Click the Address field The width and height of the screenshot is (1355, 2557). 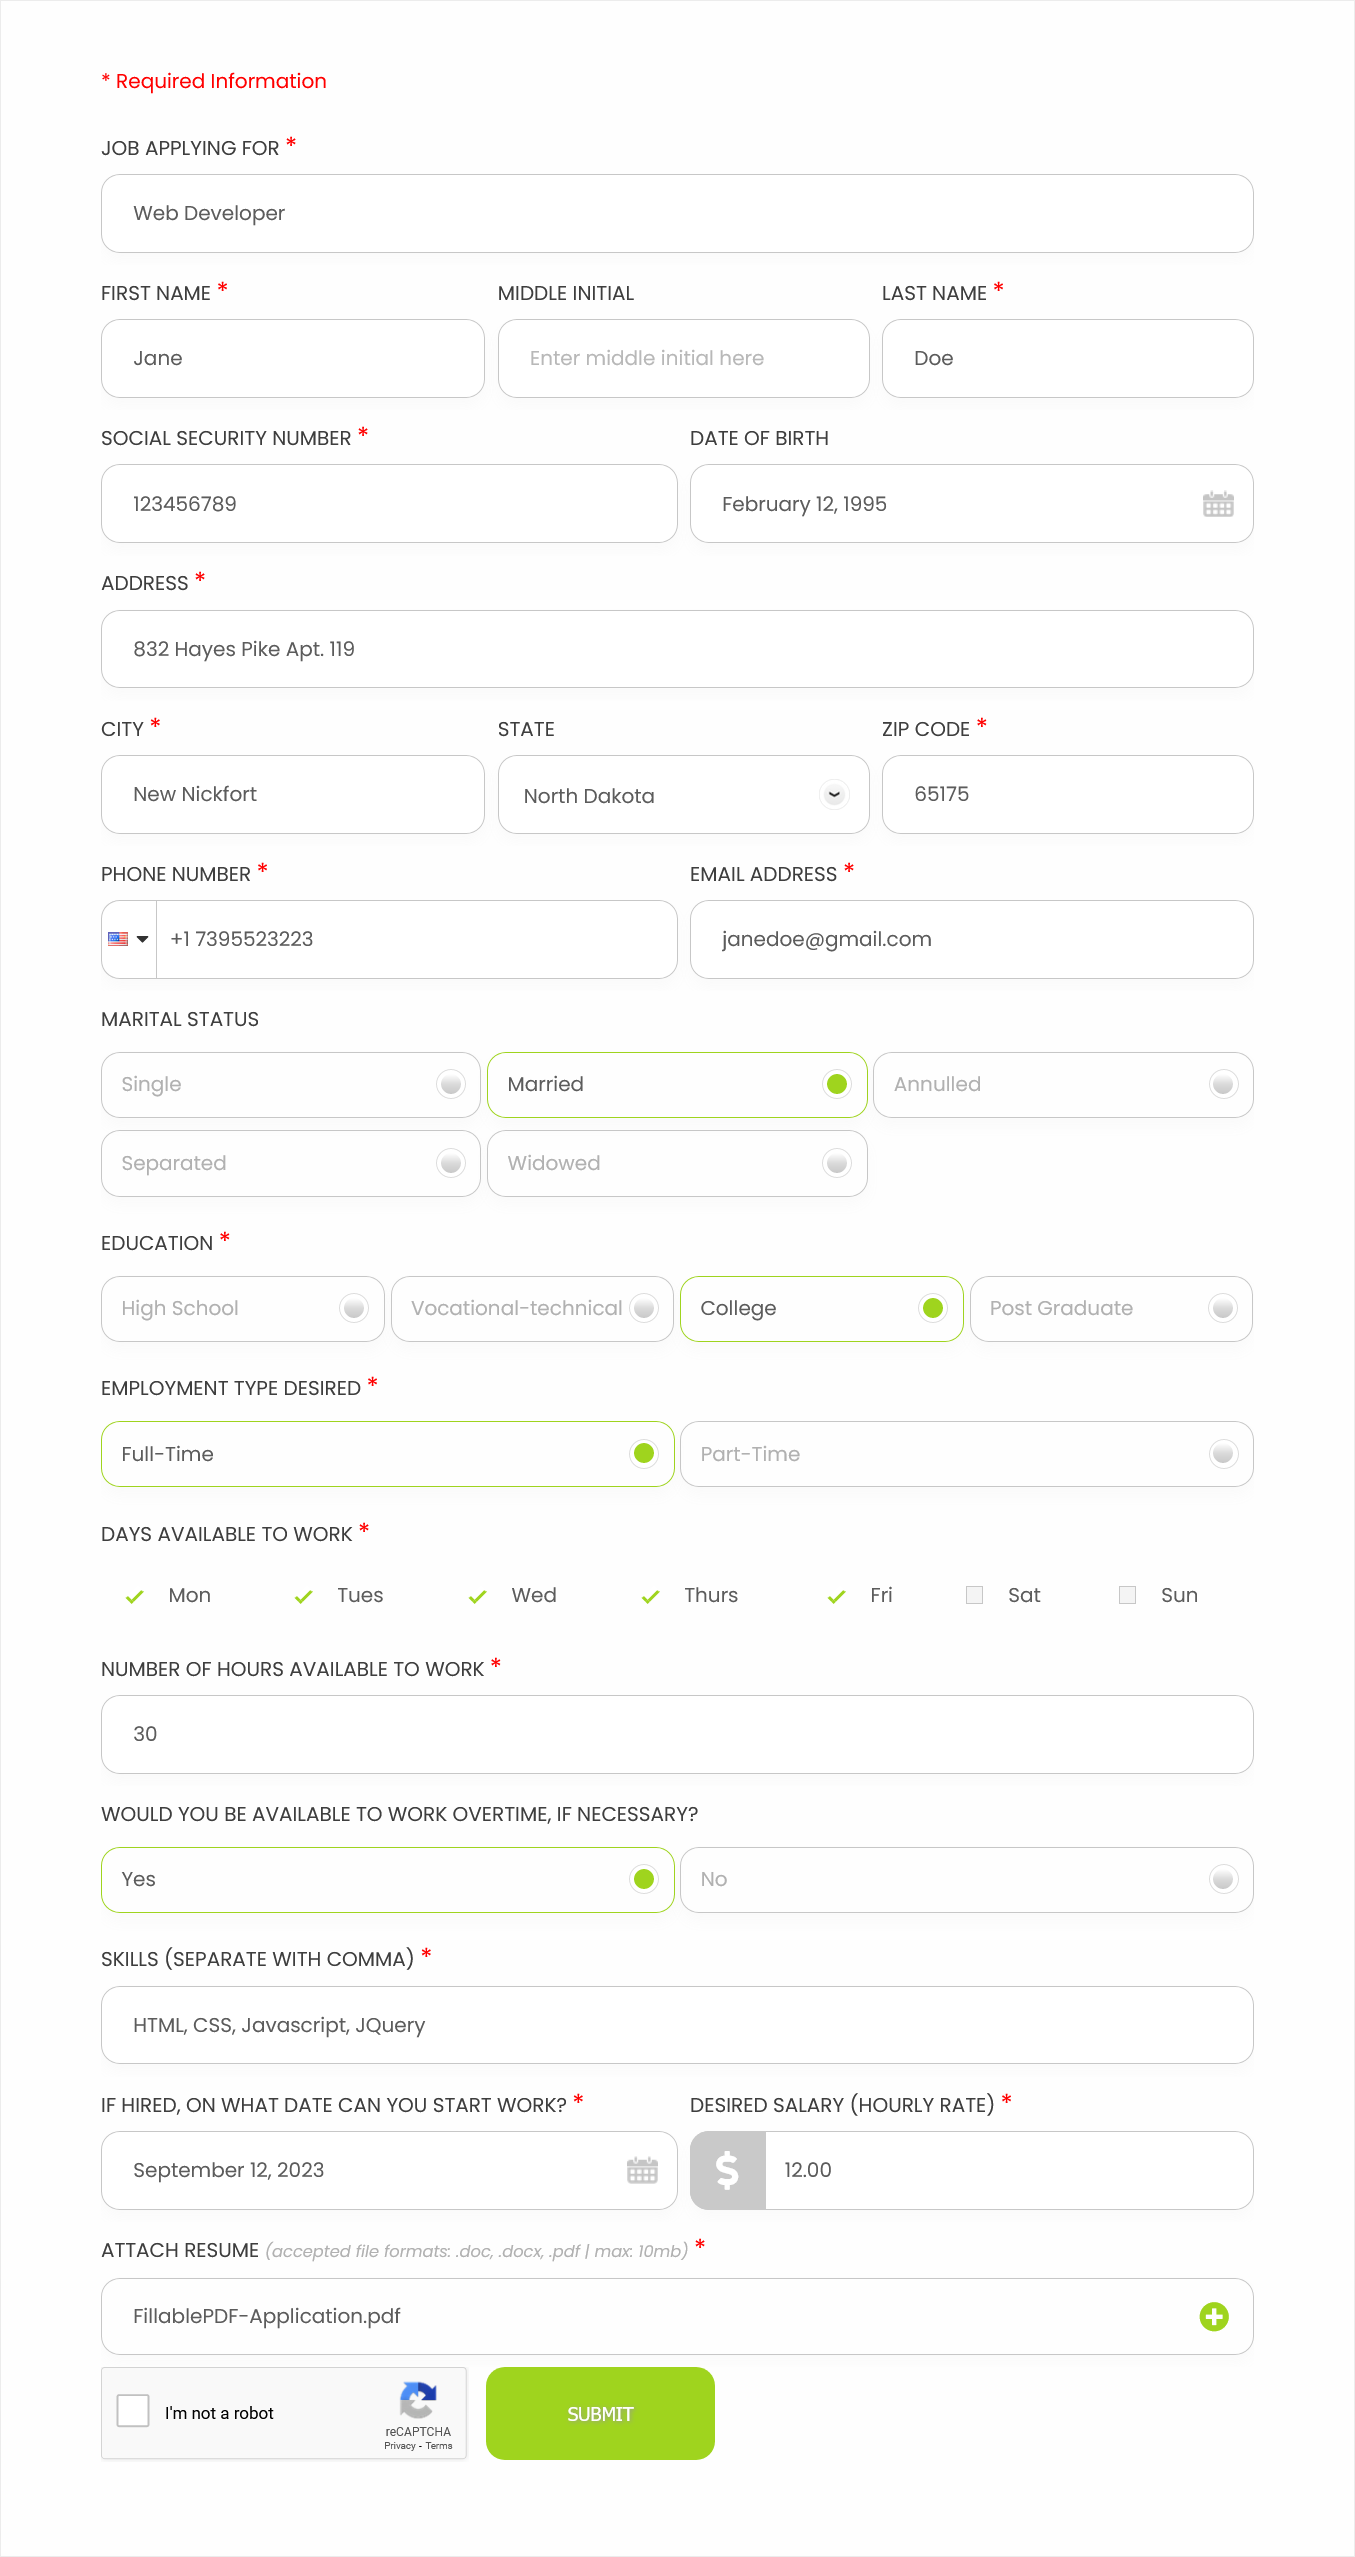677,649
